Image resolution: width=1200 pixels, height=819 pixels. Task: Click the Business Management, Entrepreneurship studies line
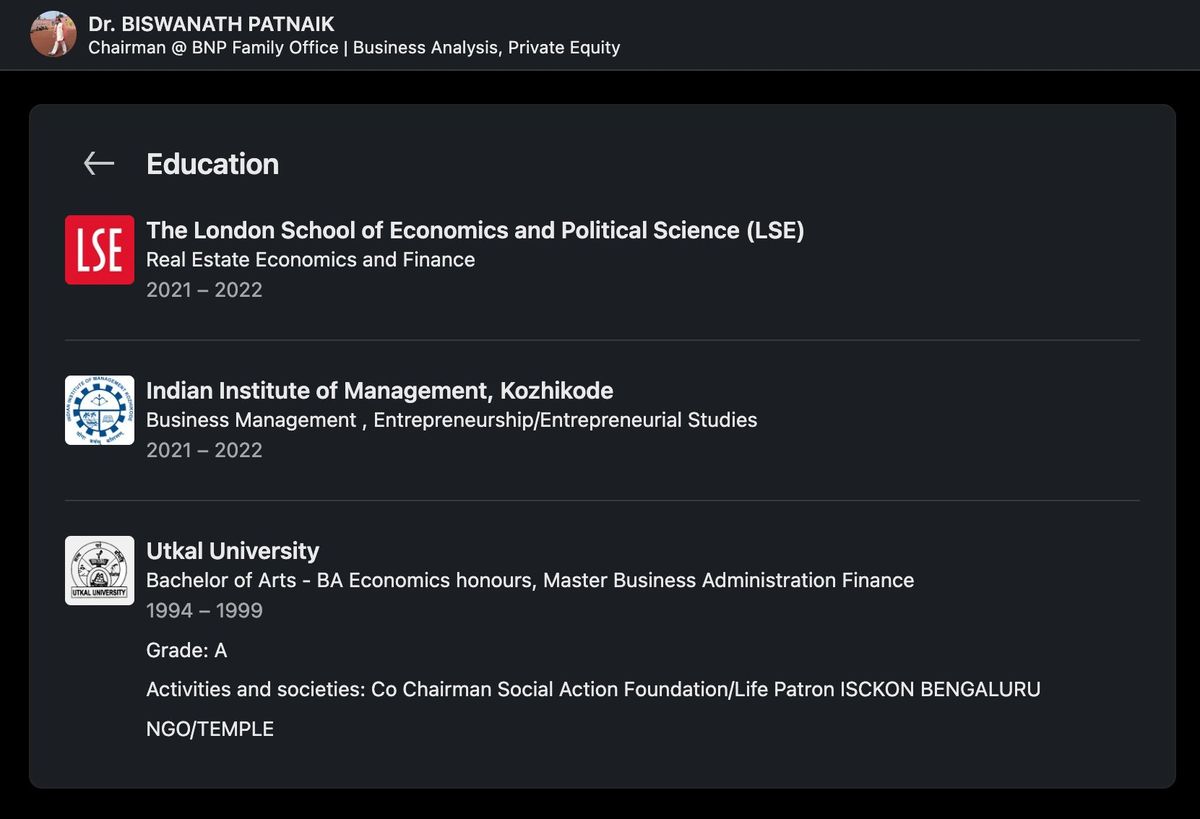point(452,420)
